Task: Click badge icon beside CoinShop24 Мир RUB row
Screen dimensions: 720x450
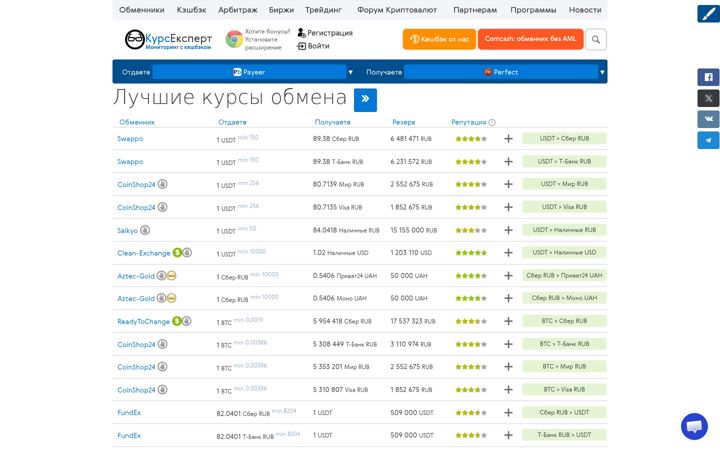Action: pos(163,184)
